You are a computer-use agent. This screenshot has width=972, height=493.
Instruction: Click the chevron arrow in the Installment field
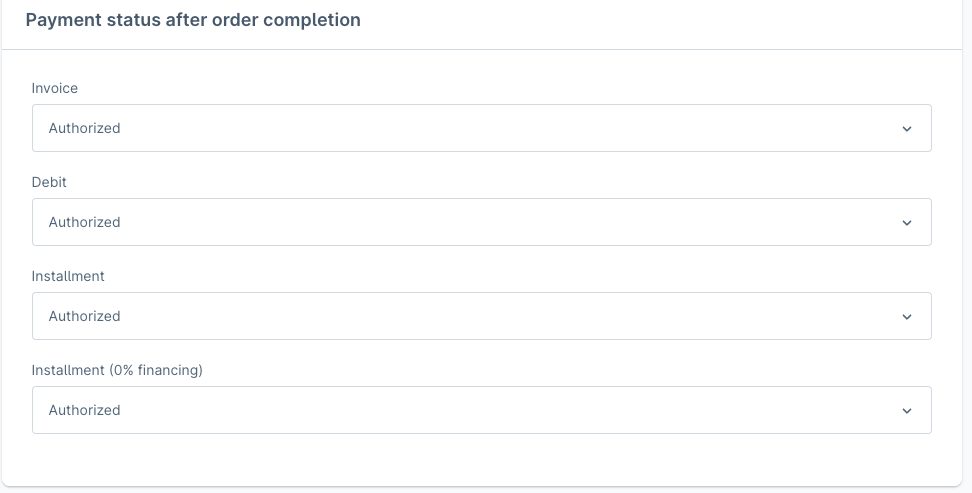tap(906, 317)
